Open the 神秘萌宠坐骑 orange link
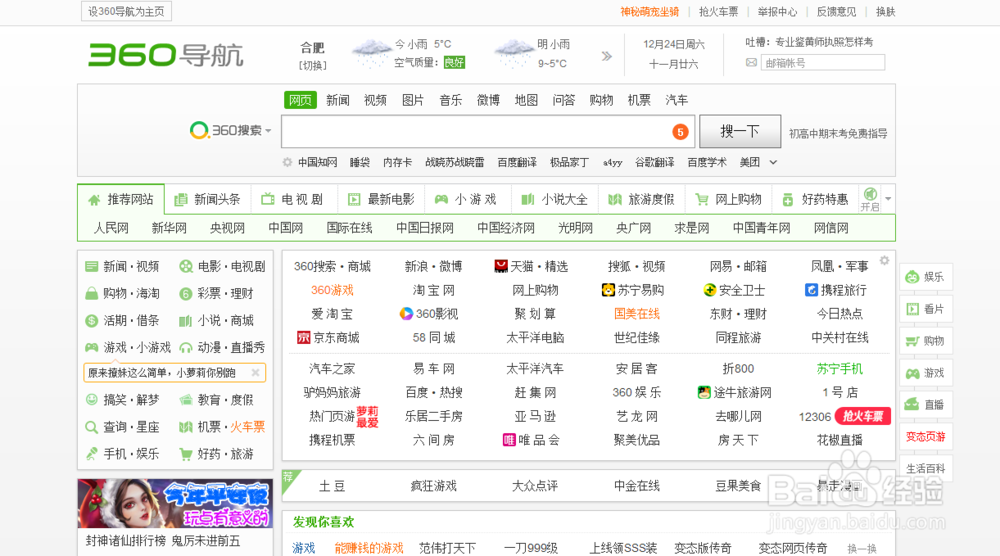This screenshot has height=556, width=1000. (649, 11)
